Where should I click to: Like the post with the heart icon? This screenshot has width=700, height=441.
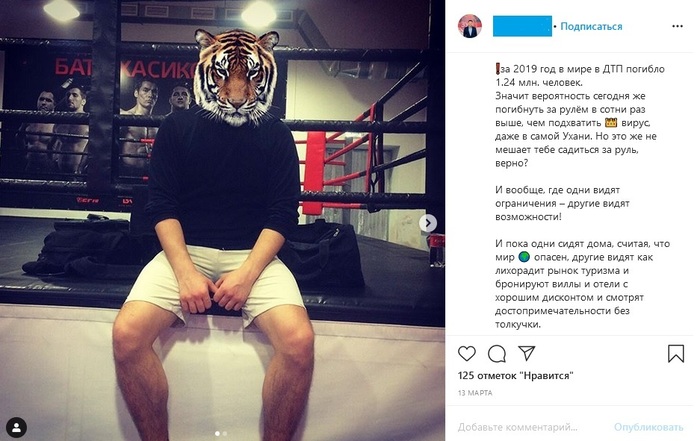pyautogui.click(x=467, y=353)
